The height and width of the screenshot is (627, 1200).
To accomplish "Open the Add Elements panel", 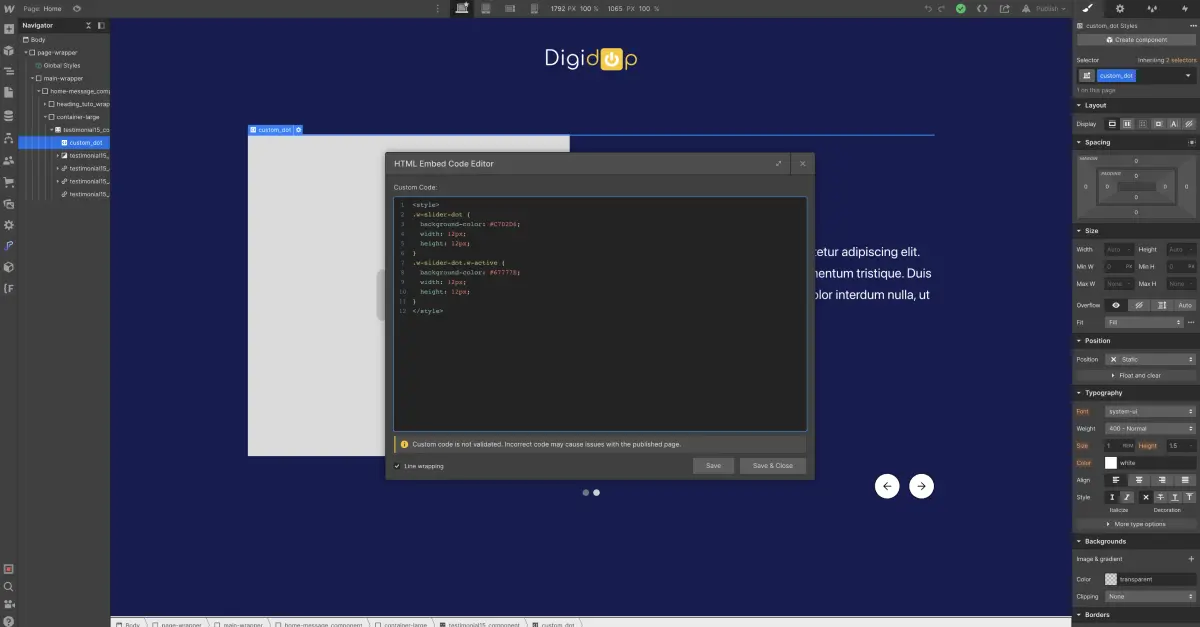I will tap(9, 29).
